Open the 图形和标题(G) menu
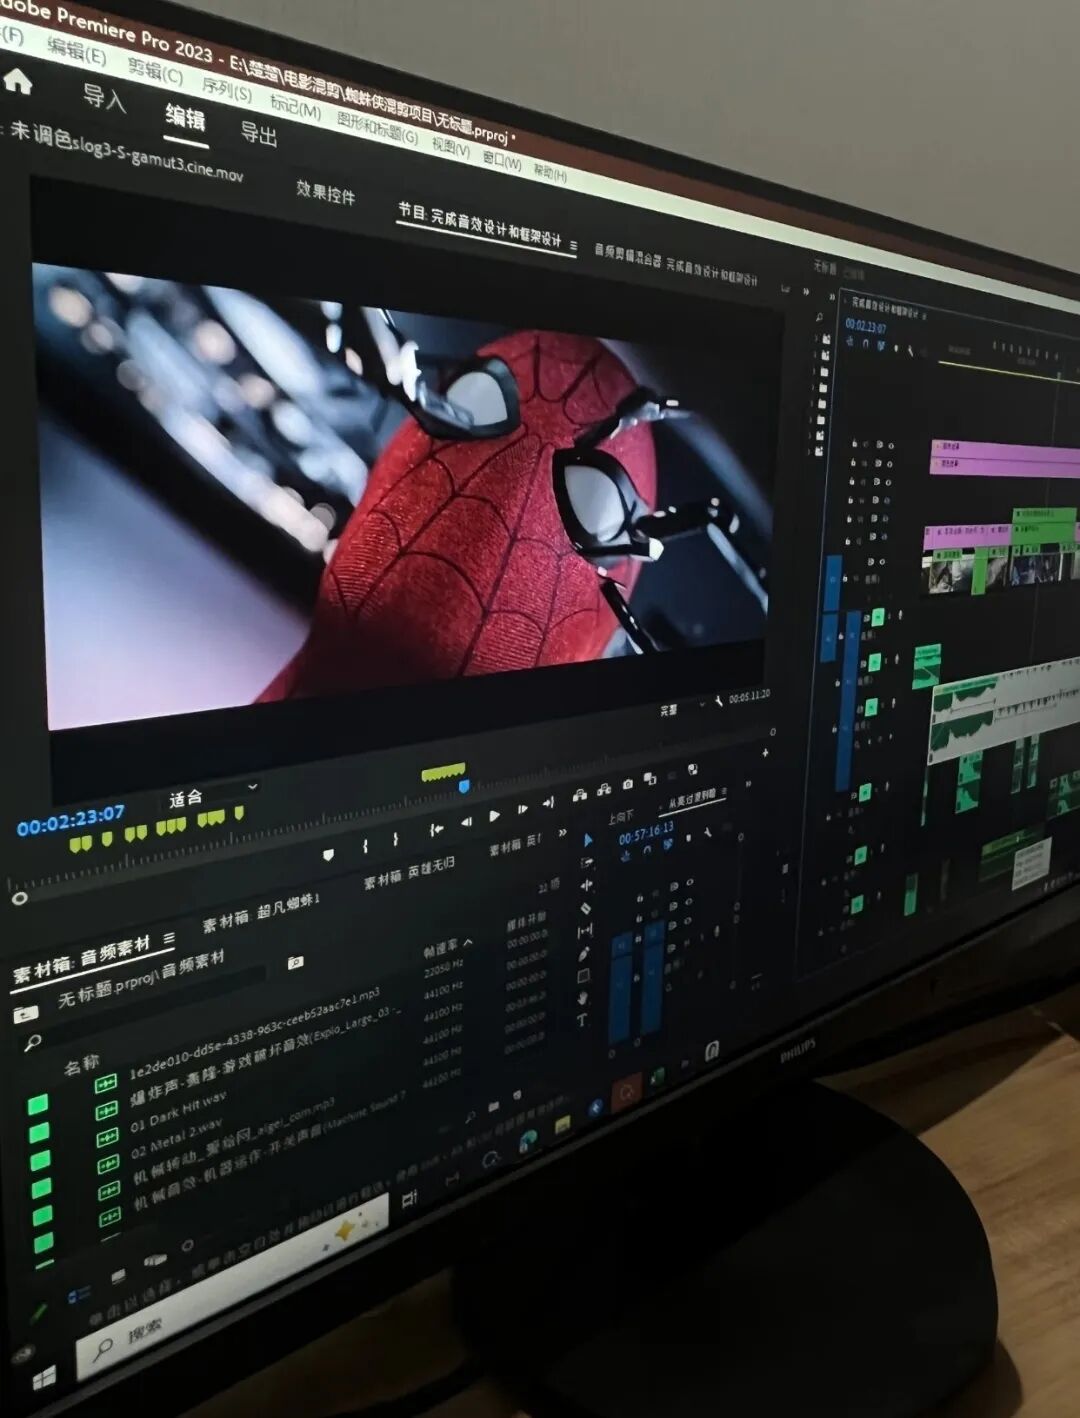This screenshot has height=1418, width=1080. click(377, 127)
